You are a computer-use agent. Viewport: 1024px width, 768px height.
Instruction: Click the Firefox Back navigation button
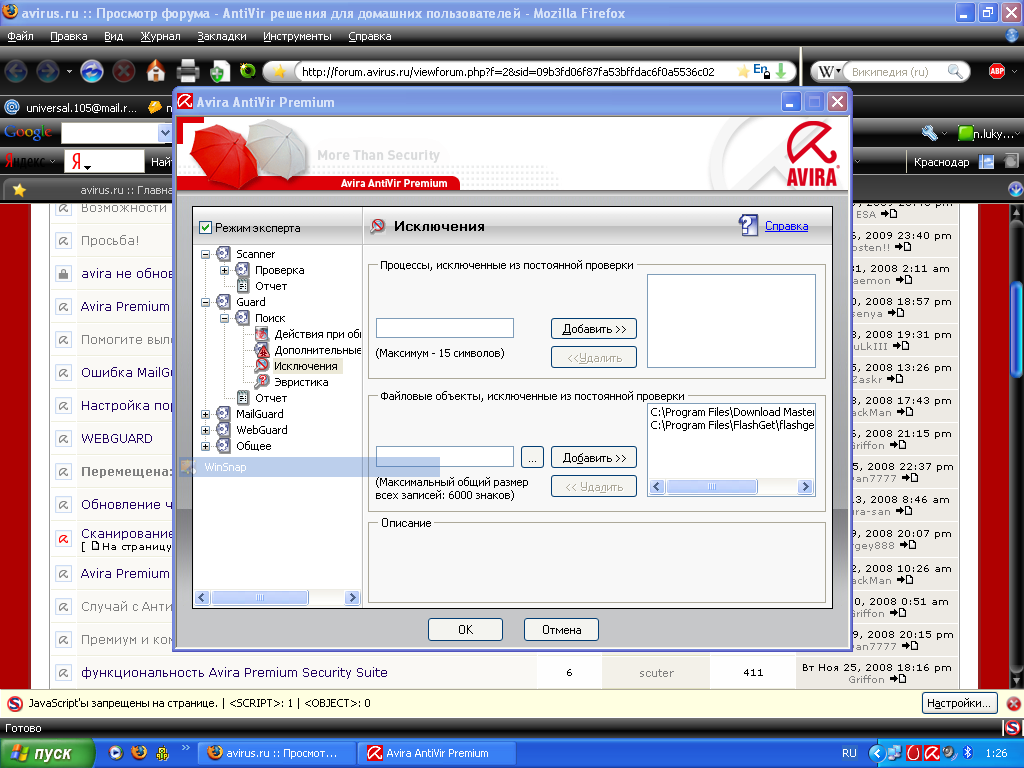16,71
